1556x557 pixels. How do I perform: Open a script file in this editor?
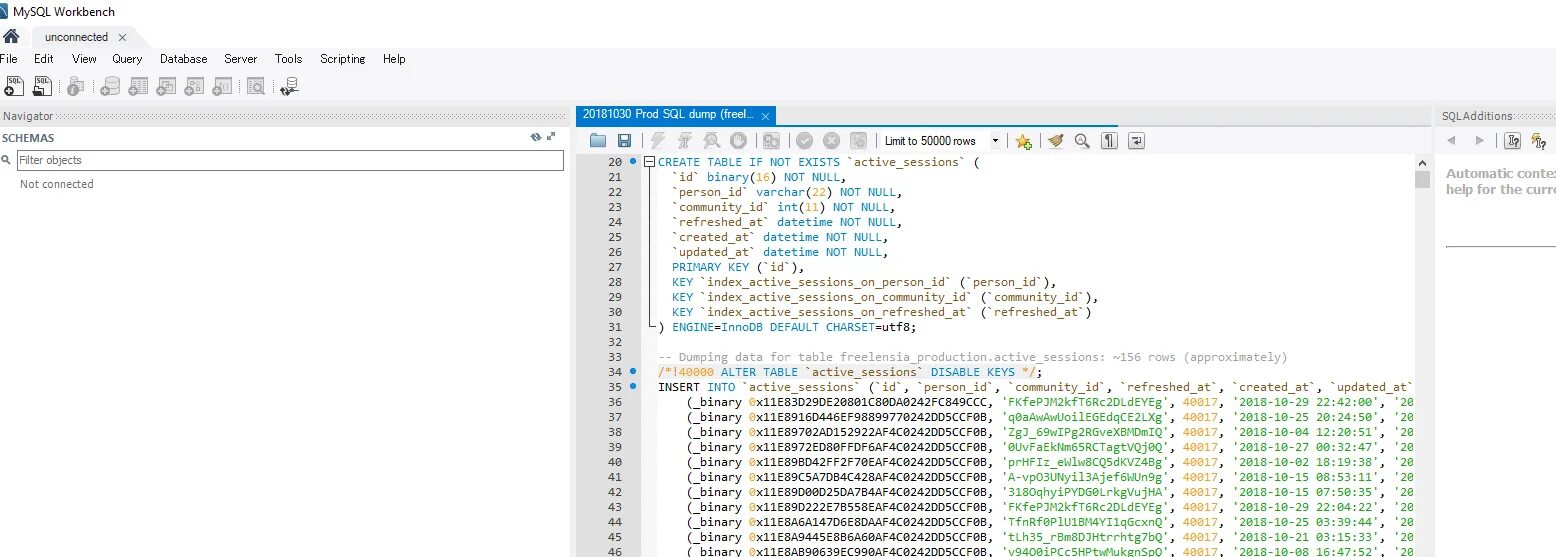pyautogui.click(x=598, y=141)
